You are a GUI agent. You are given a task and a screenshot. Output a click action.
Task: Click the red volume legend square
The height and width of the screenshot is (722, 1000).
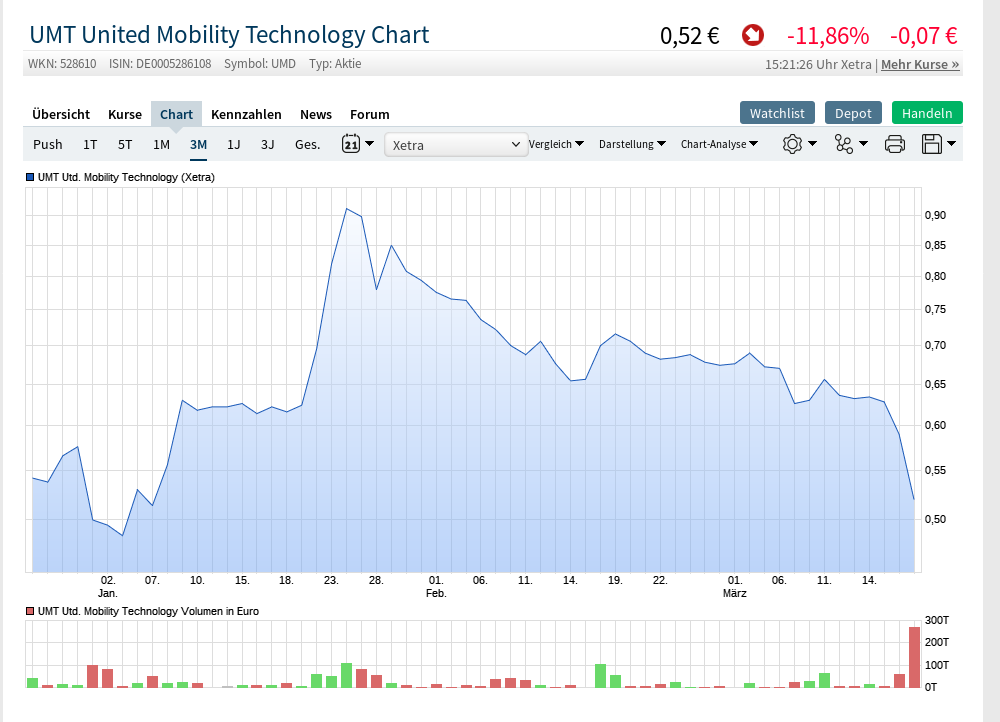point(29,611)
